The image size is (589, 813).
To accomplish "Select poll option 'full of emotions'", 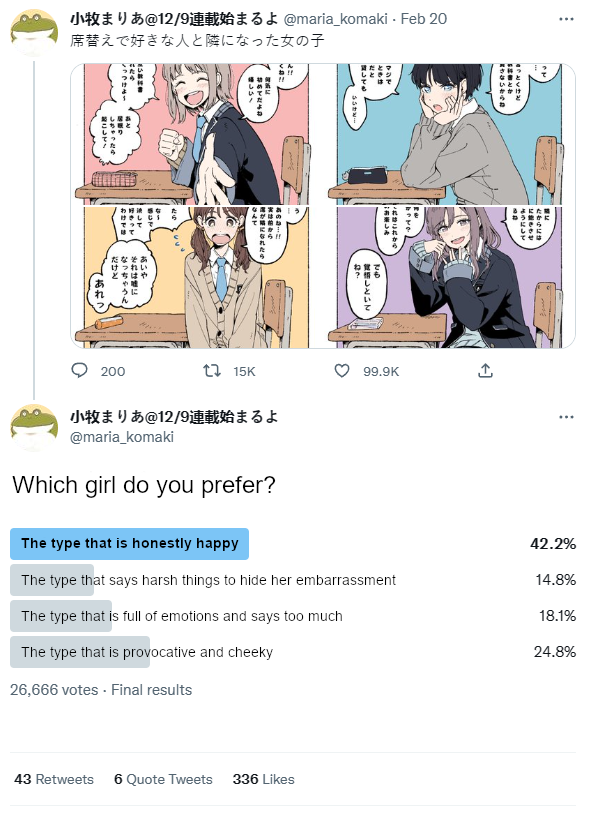I will pyautogui.click(x=293, y=616).
